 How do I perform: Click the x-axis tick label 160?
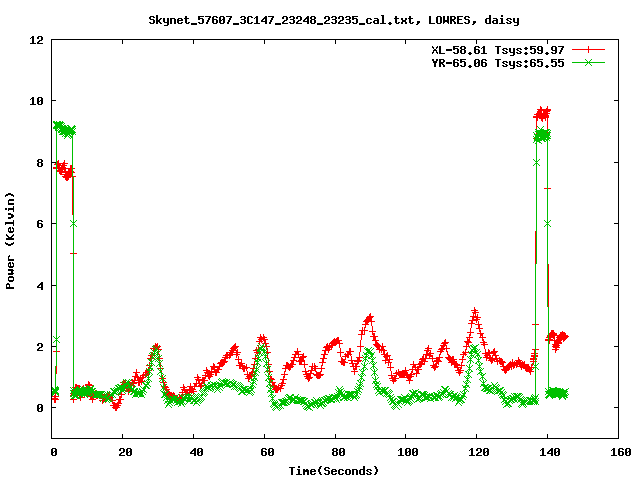coord(621,452)
